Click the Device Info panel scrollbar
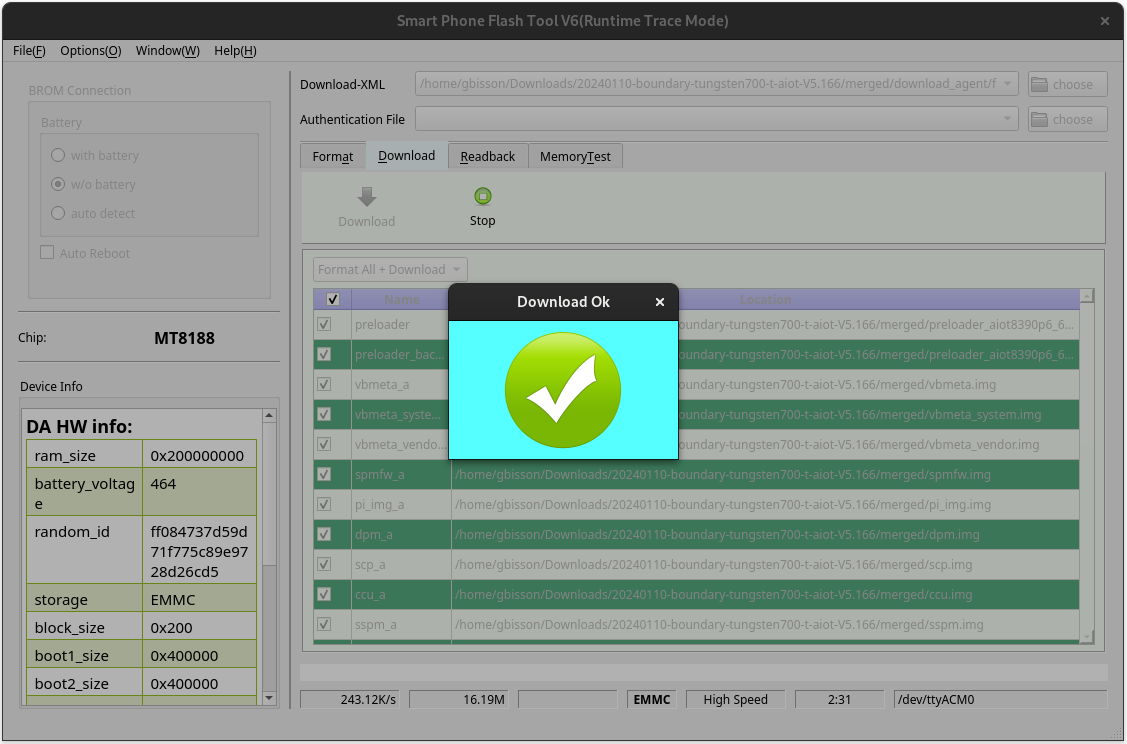Screen dimensions: 1127x744 click(x=270, y=550)
